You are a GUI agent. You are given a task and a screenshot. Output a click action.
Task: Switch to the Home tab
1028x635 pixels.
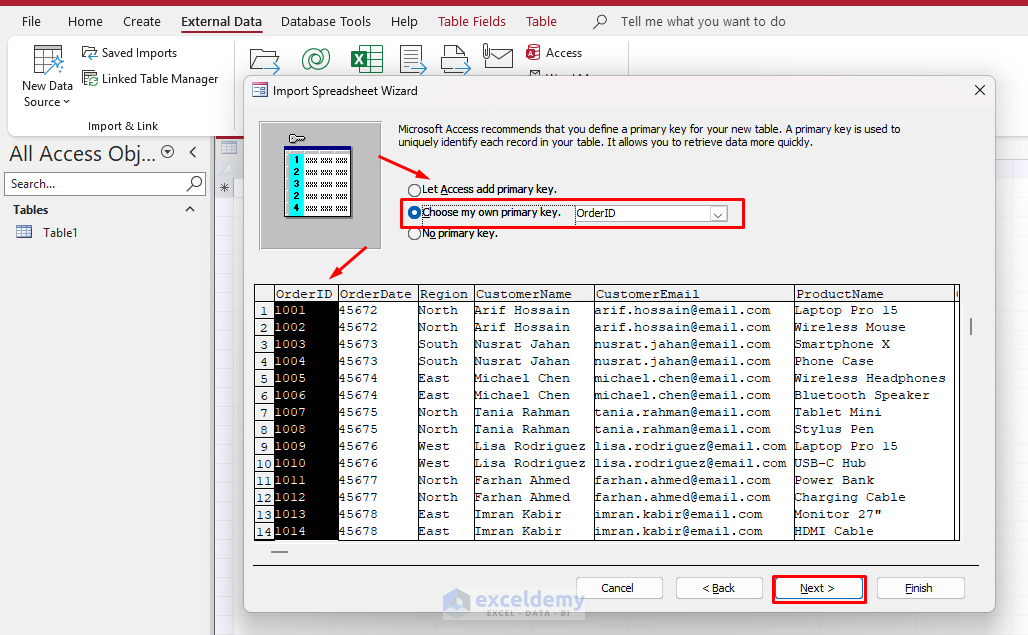(x=85, y=22)
